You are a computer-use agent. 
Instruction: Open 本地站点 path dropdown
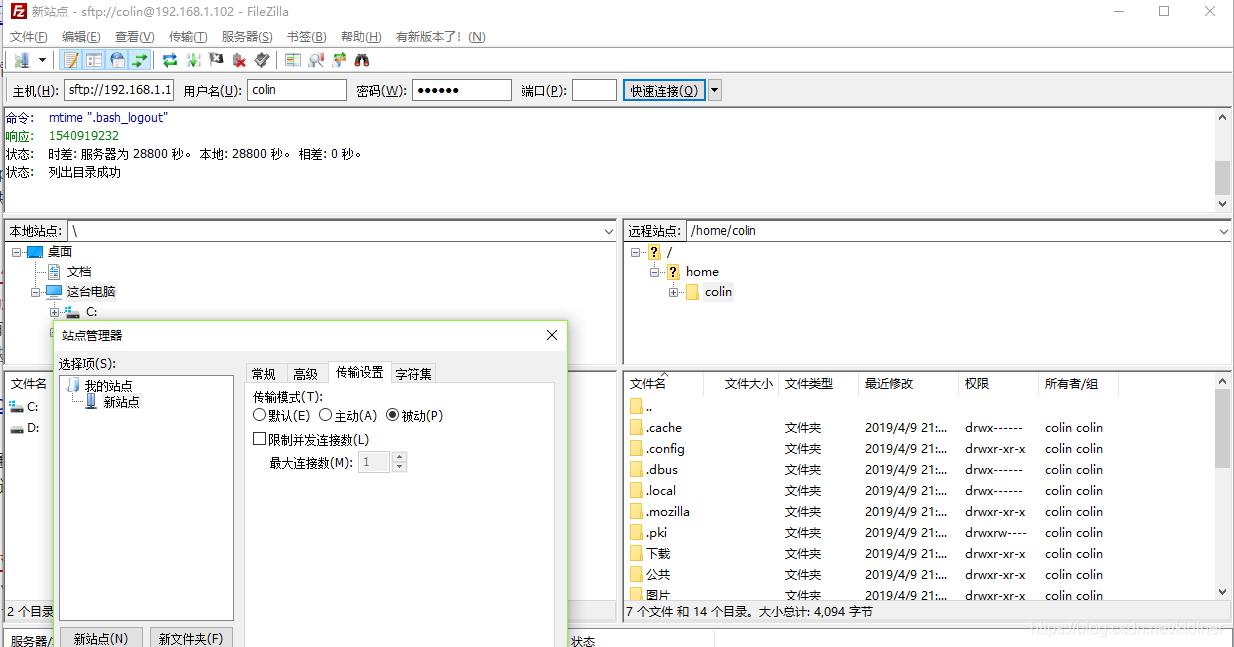click(x=609, y=231)
